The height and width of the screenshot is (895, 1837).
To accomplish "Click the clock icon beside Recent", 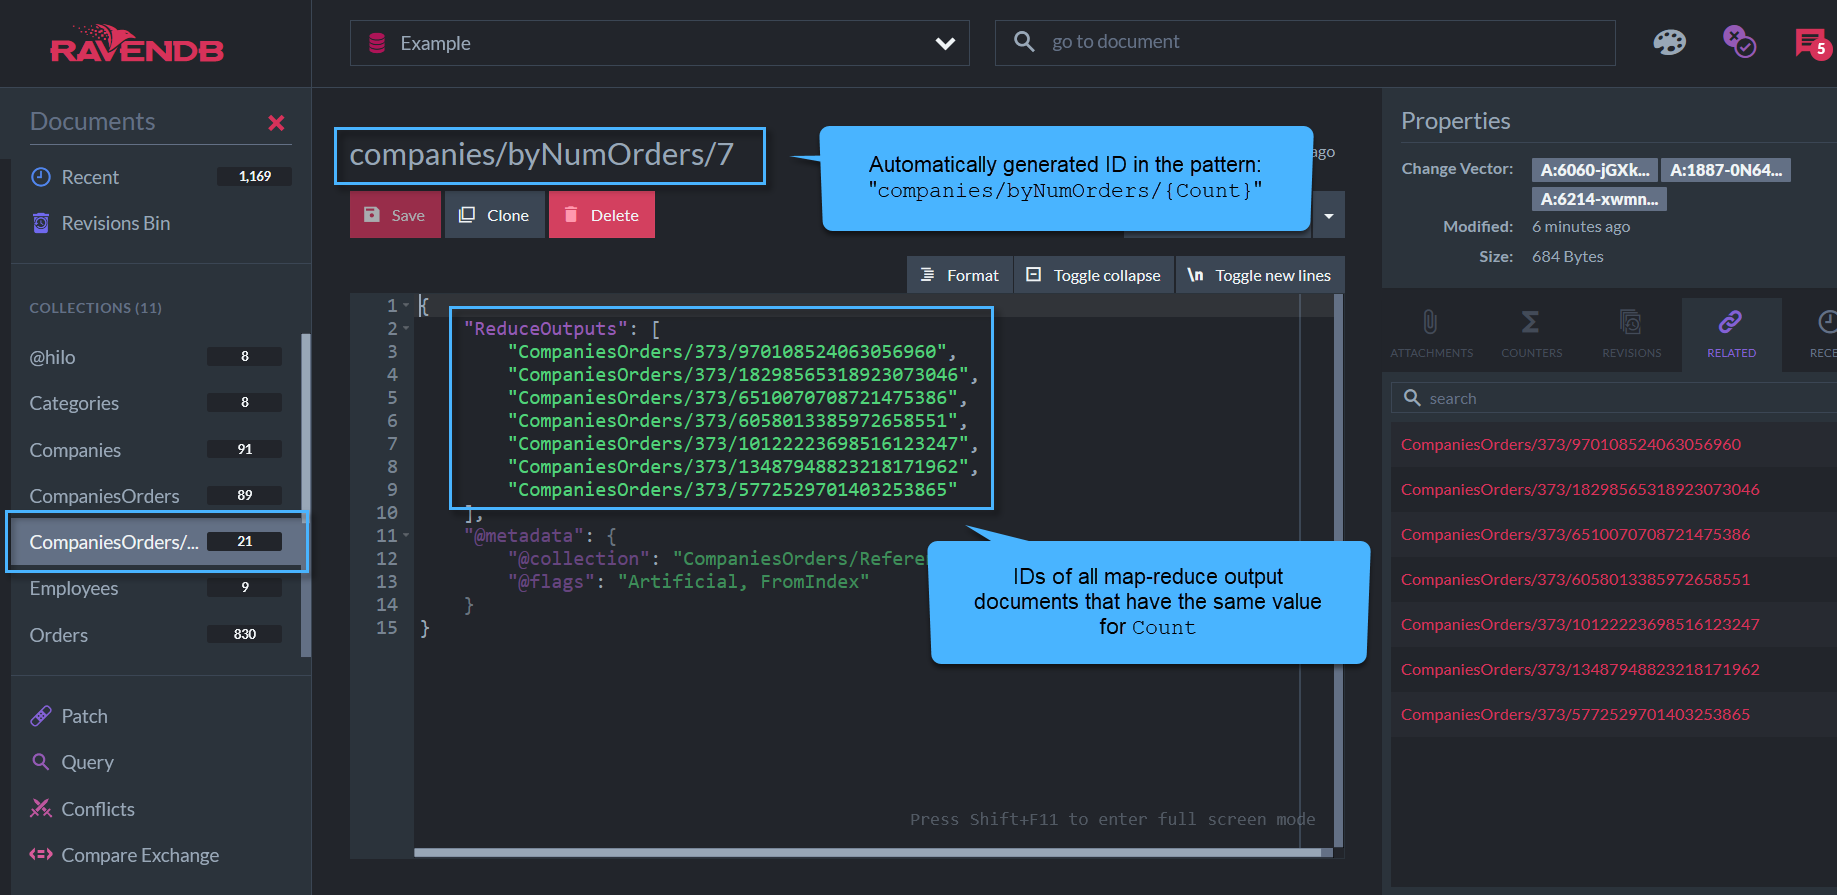I will click(41, 177).
